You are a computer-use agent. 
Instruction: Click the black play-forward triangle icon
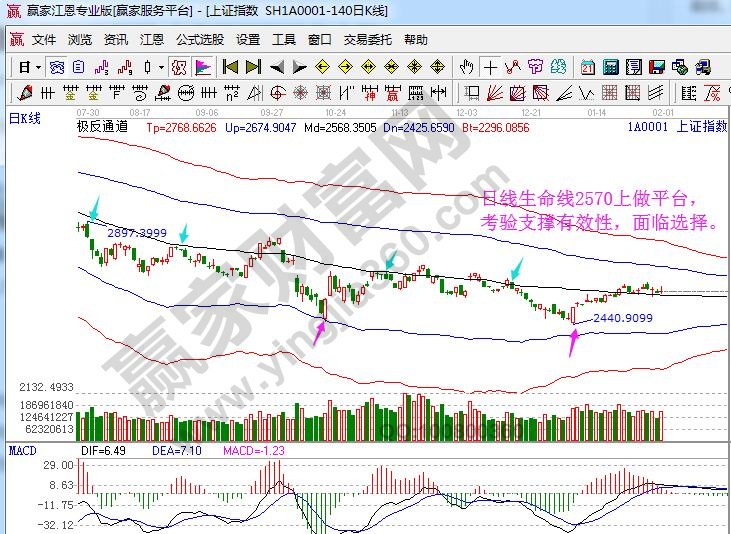pyautogui.click(x=298, y=67)
